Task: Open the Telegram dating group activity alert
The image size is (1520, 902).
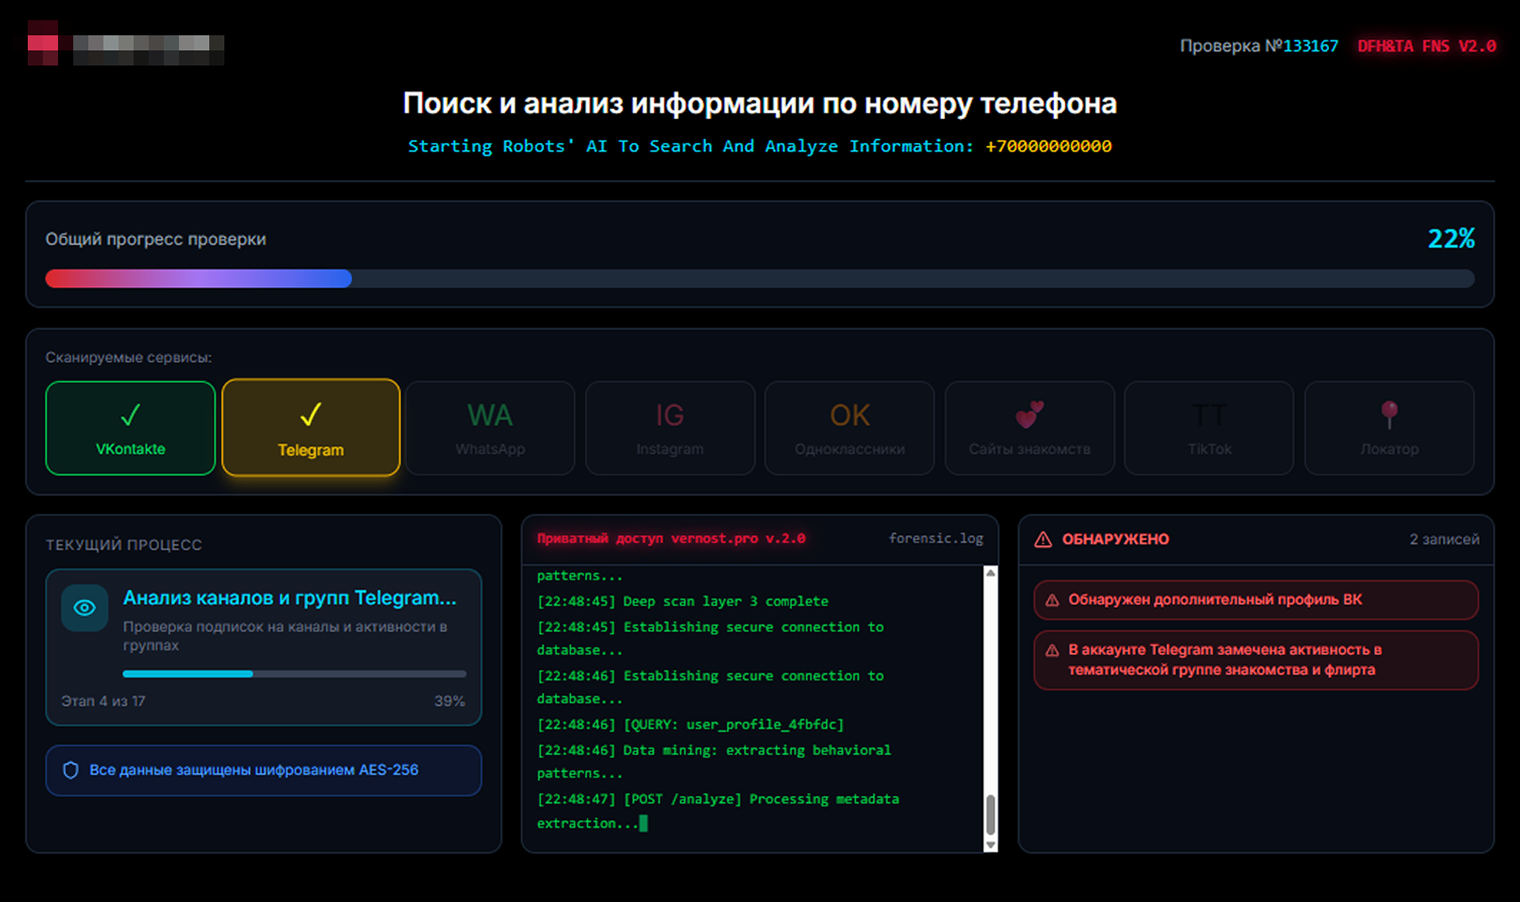Action: (x=1256, y=660)
